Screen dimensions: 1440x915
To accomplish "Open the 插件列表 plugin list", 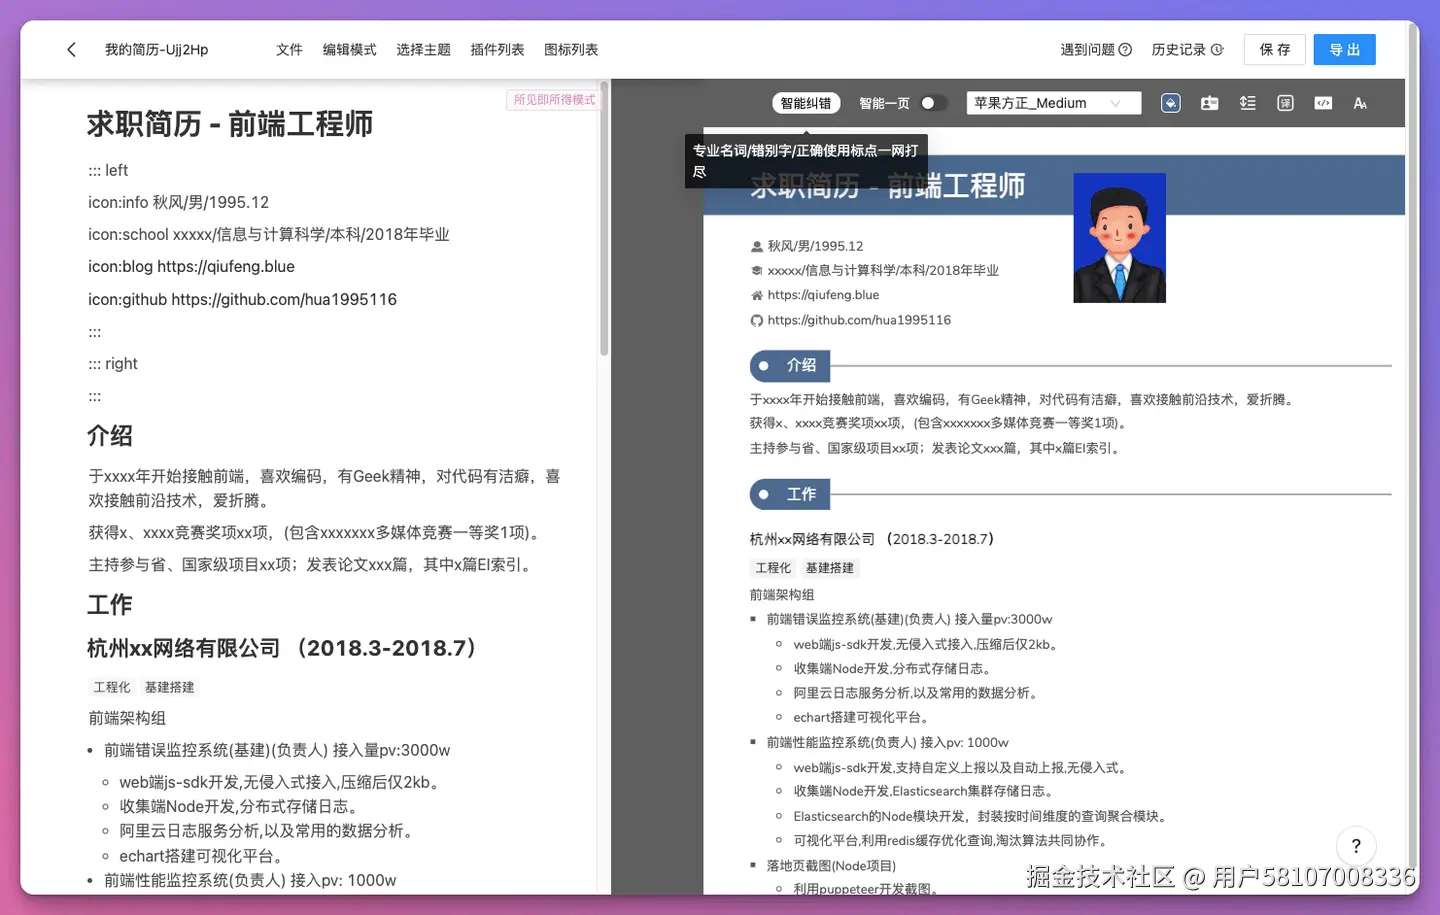I will click(x=497, y=49).
